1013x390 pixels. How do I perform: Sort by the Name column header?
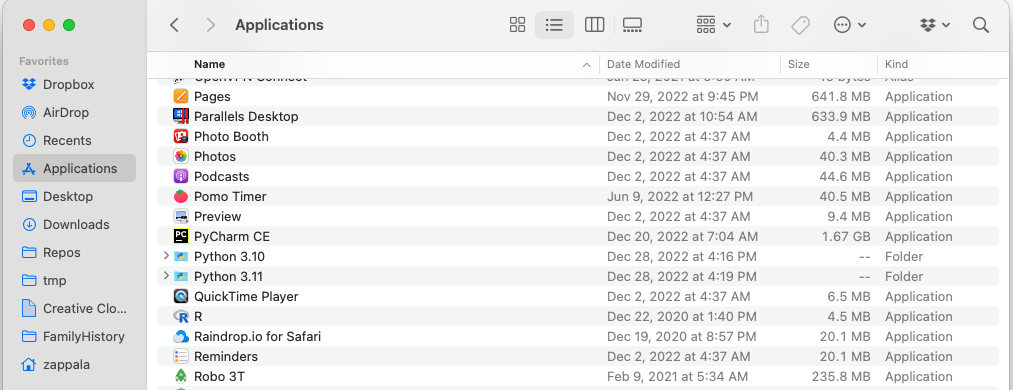point(209,65)
